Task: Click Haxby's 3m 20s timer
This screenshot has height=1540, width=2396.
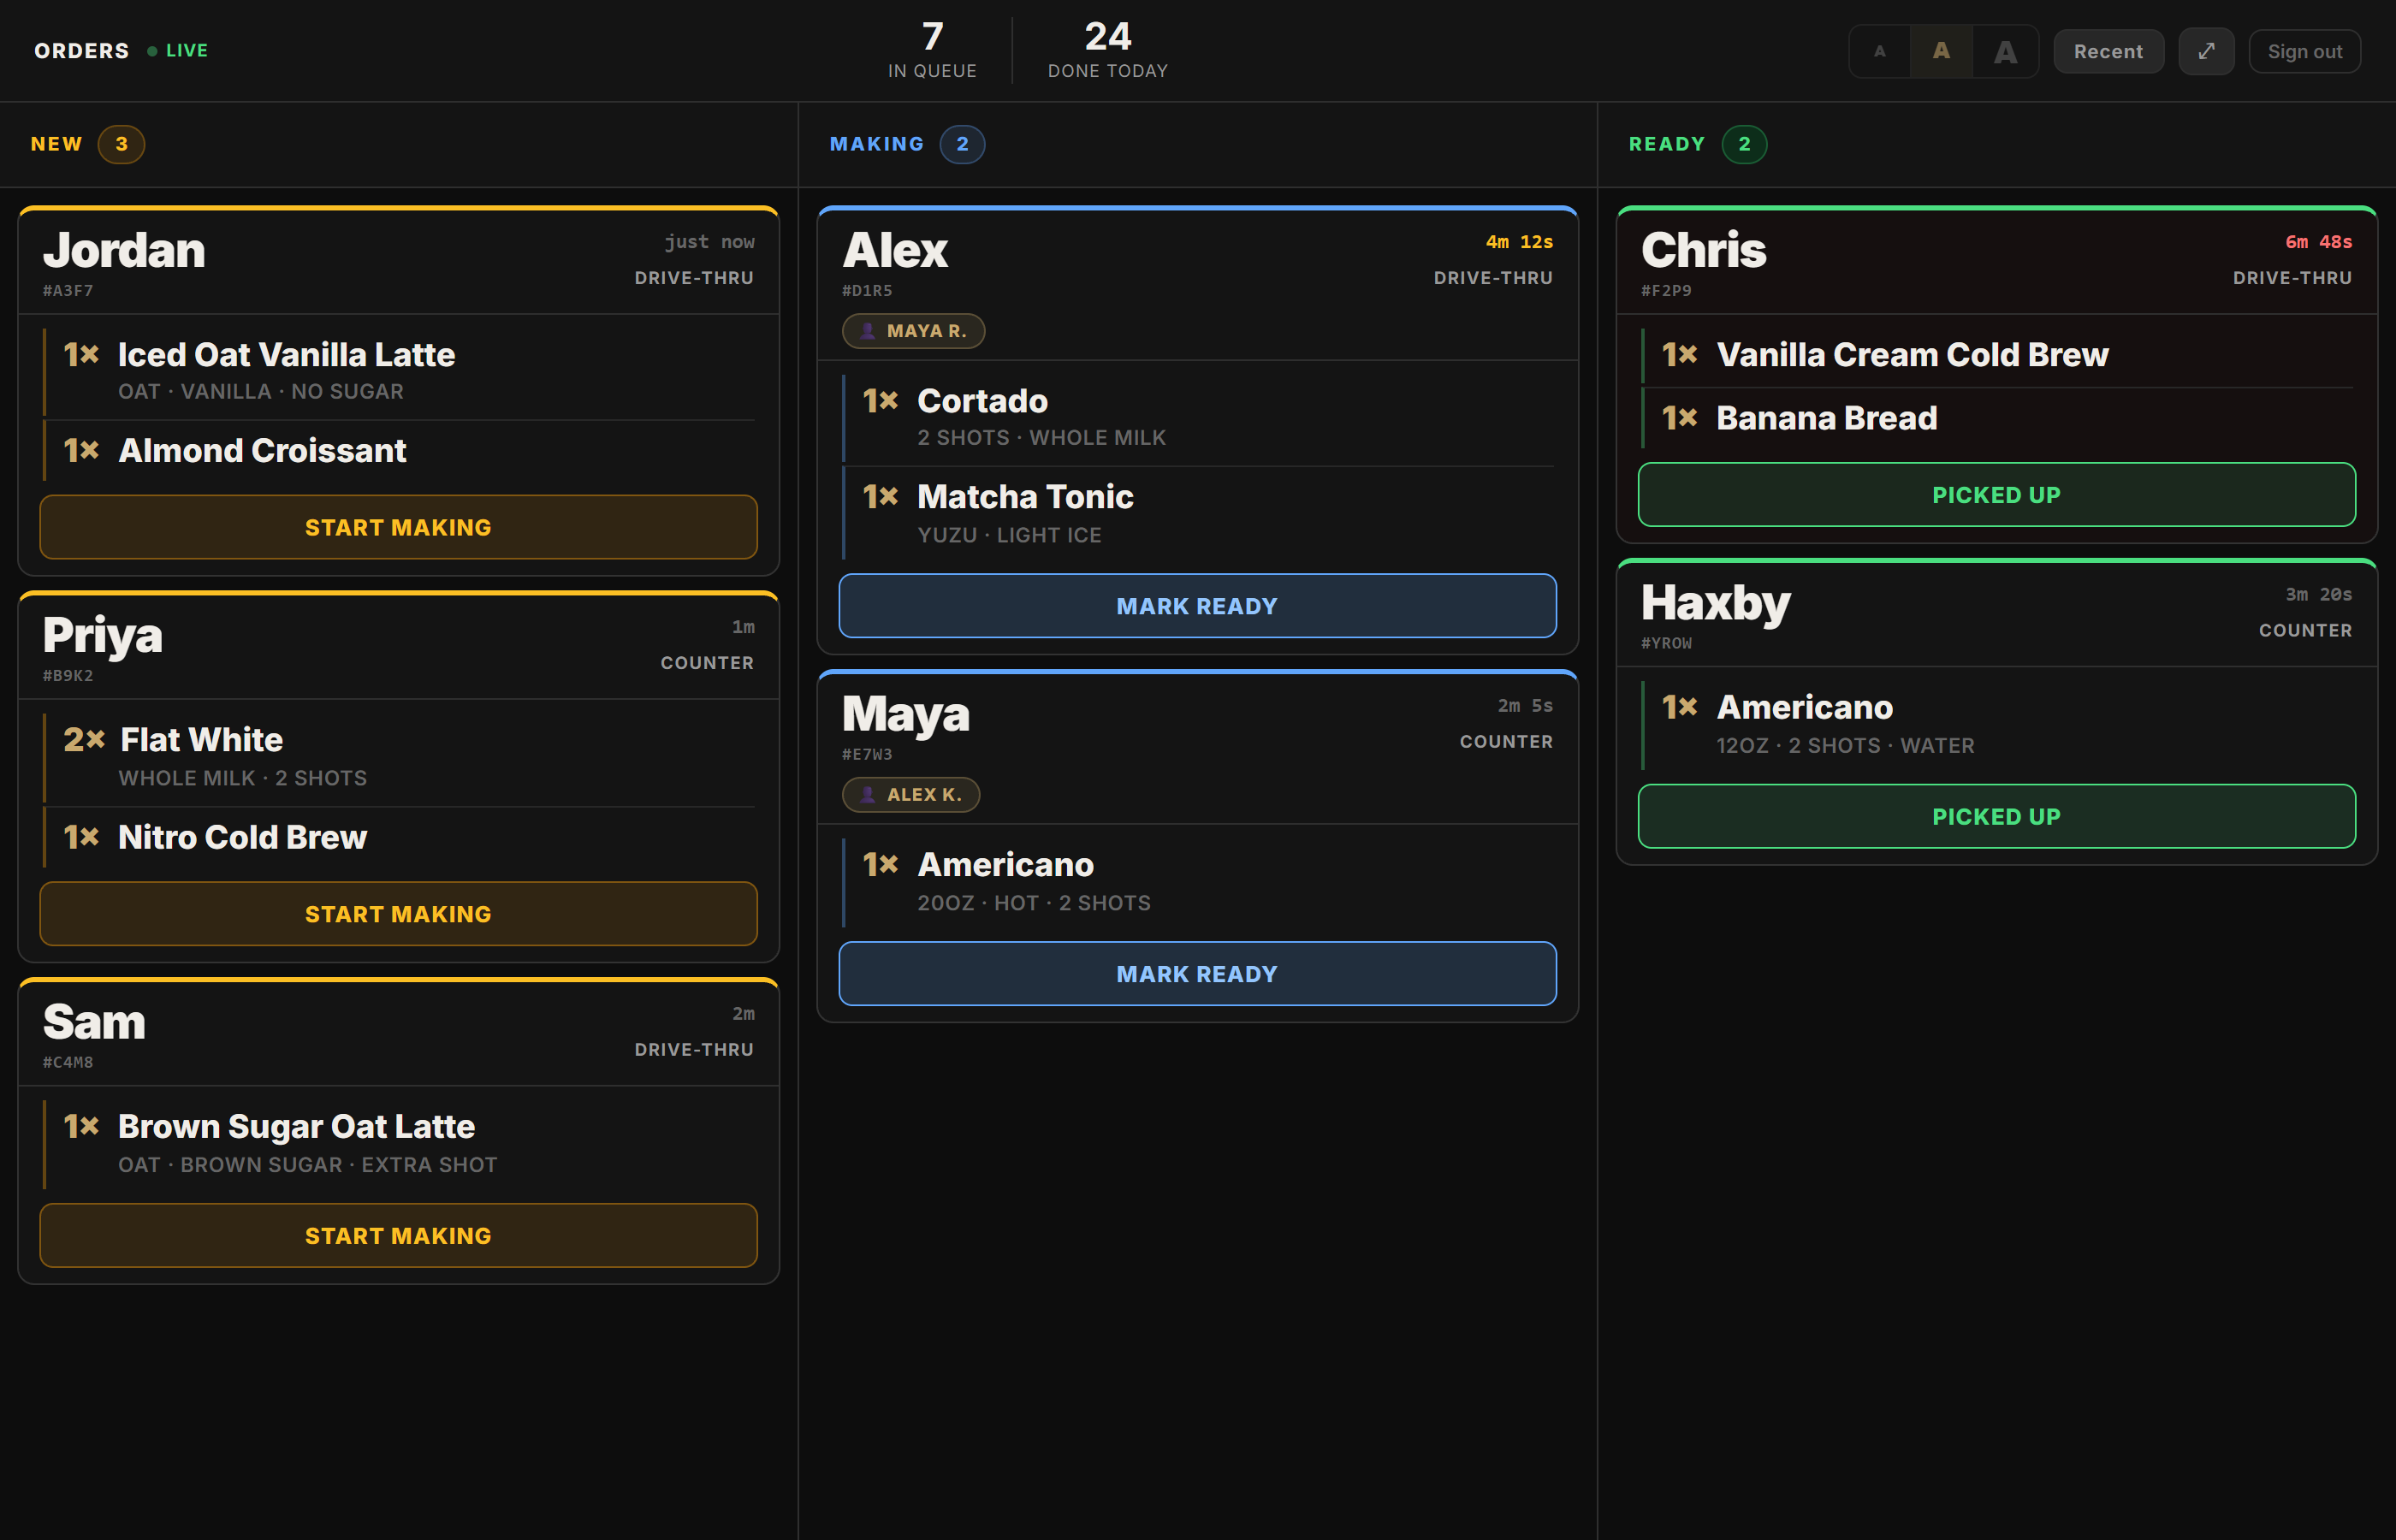Action: (x=2318, y=595)
